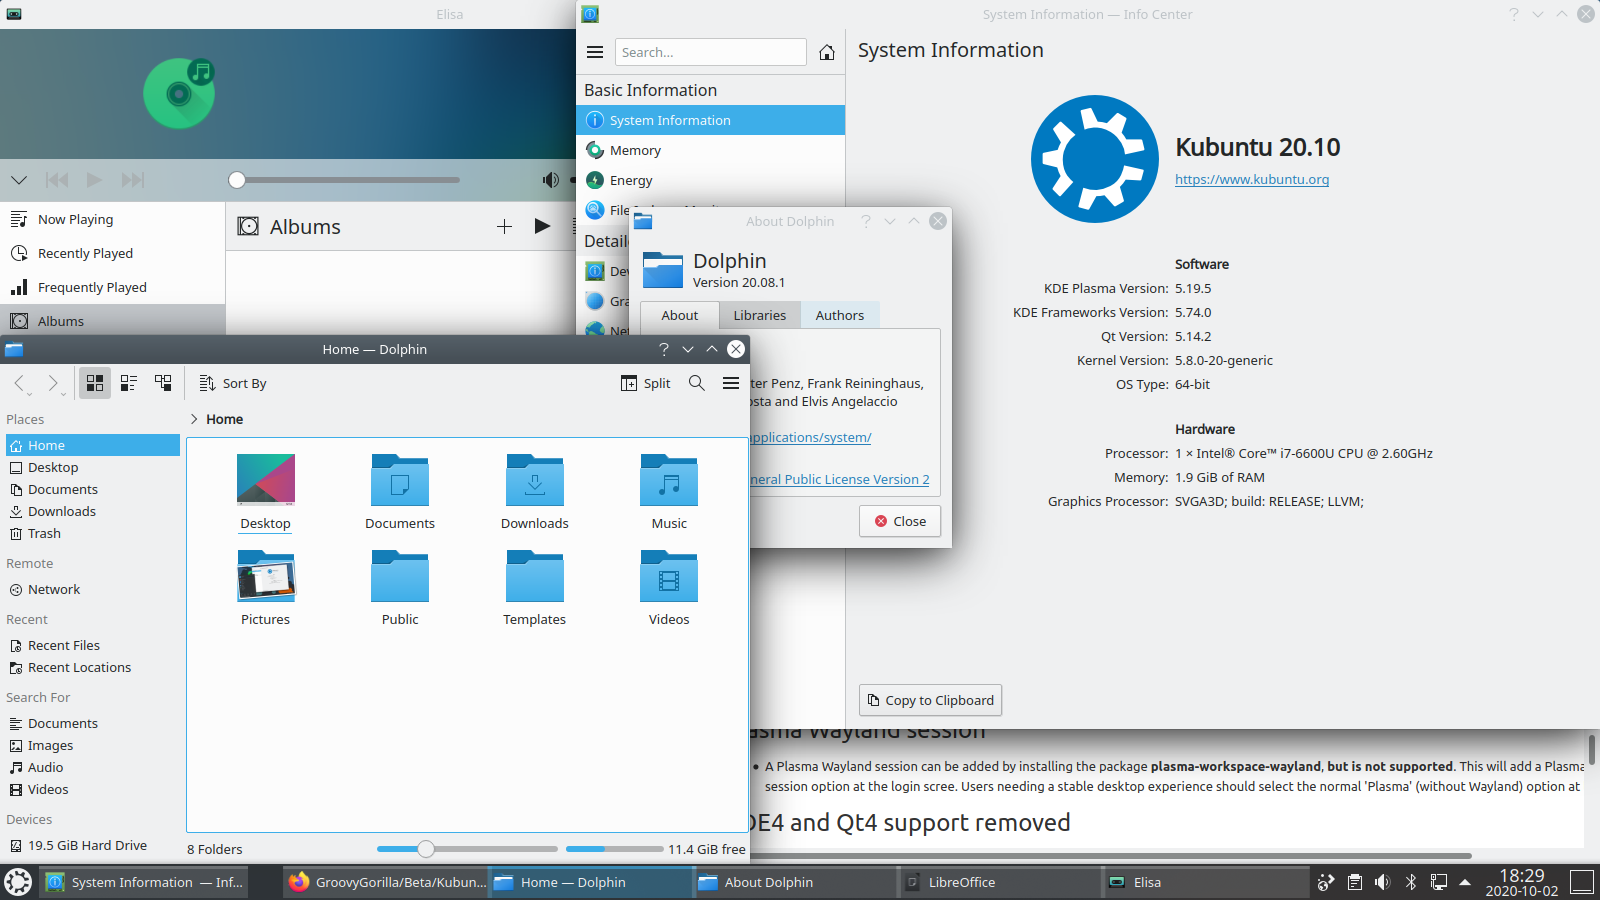Switch Dolphin to compact view mode
Viewport: 1600px width, 900px height.
(129, 383)
